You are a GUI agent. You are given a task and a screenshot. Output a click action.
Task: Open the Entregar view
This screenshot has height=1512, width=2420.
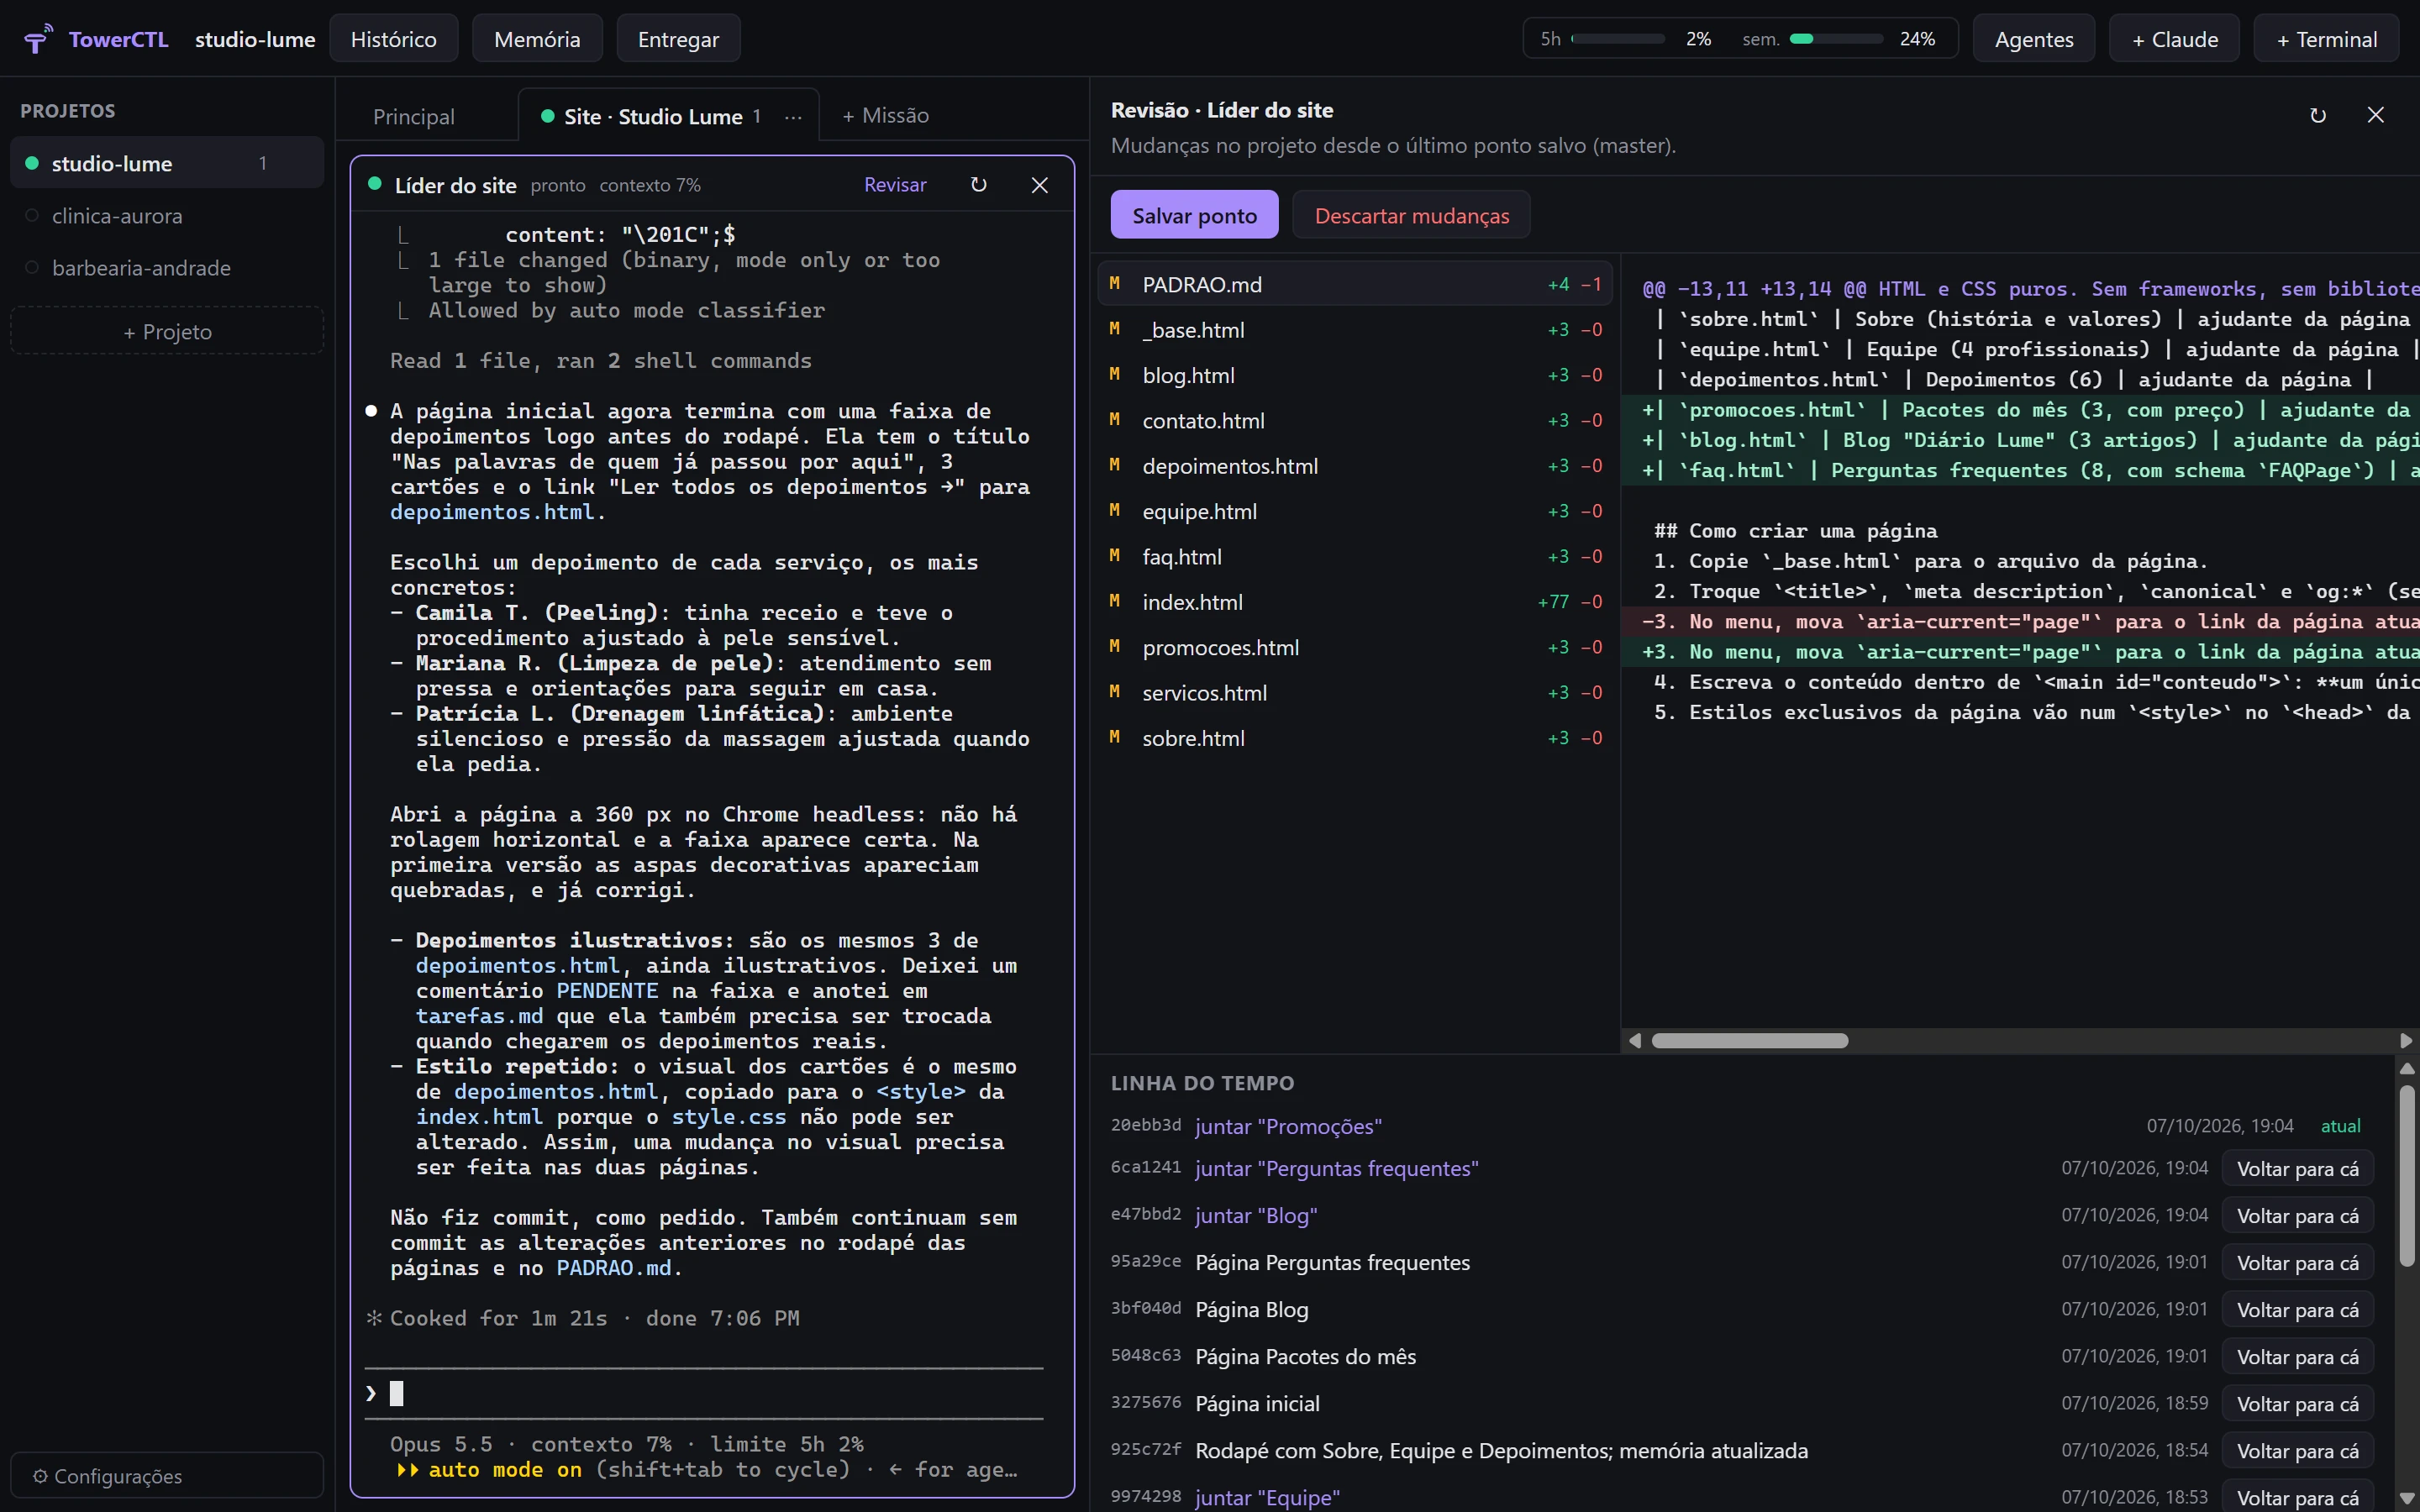[x=678, y=39]
